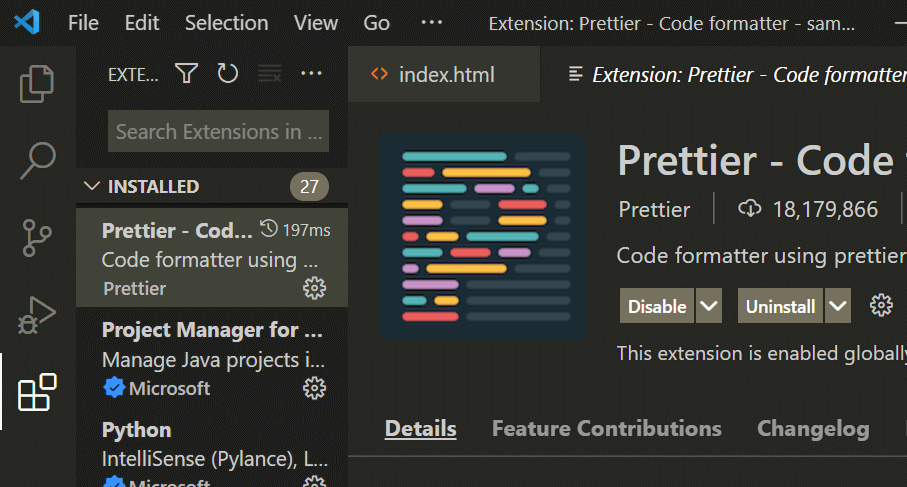
Task: Click 'This extension is enabled globally' text
Action: coord(762,353)
